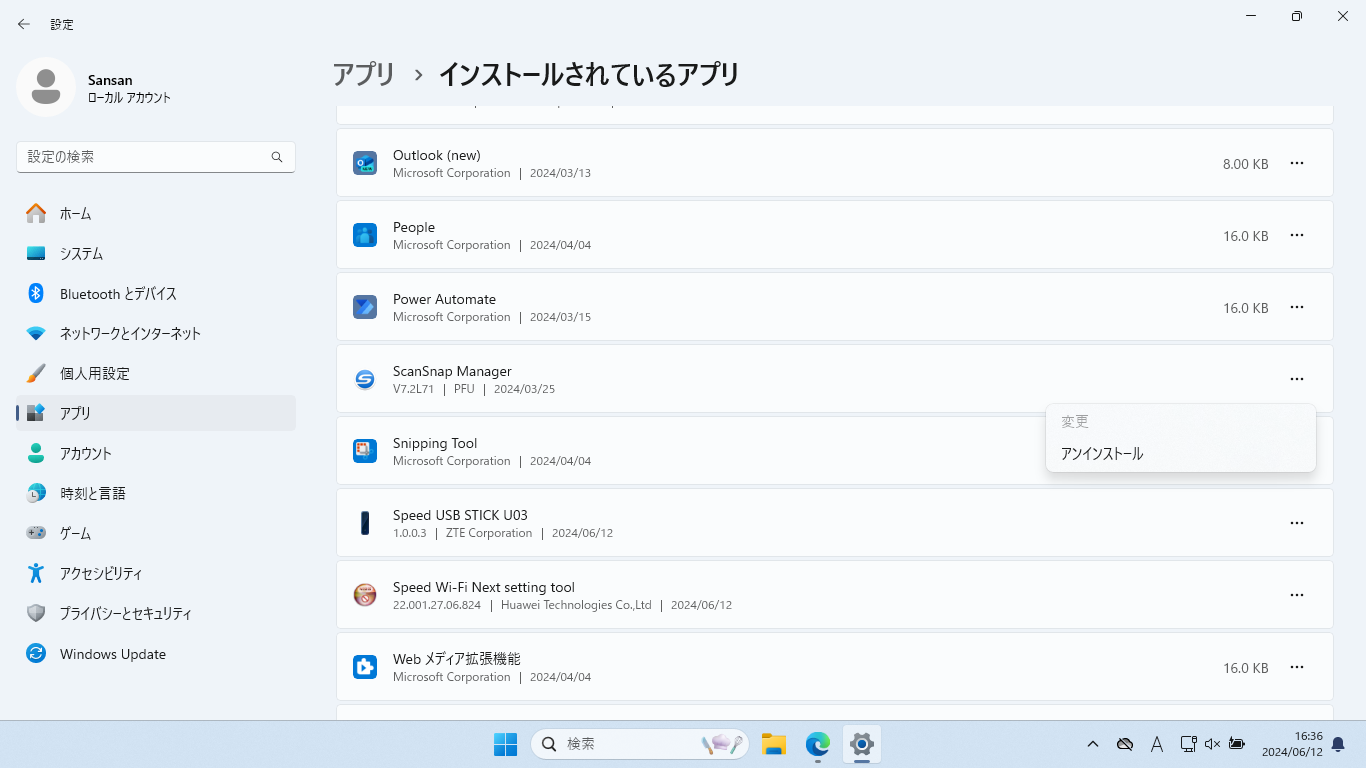The image size is (1366, 768).
Task: Click the Web メディア拡張機能 app icon
Action: click(365, 667)
